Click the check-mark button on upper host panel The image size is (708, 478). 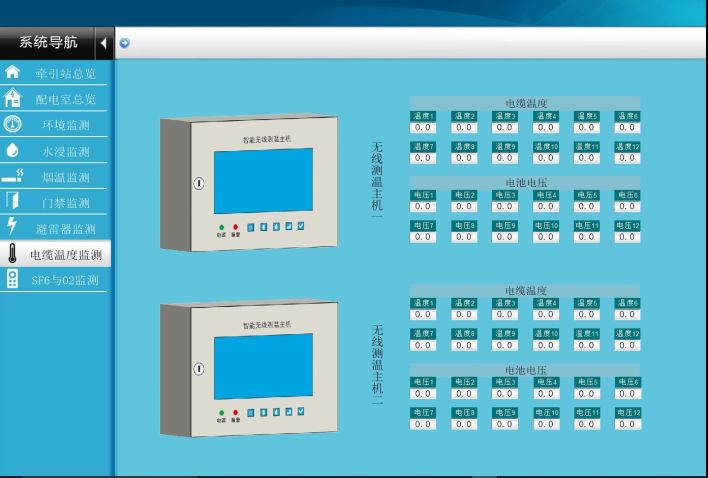click(301, 226)
